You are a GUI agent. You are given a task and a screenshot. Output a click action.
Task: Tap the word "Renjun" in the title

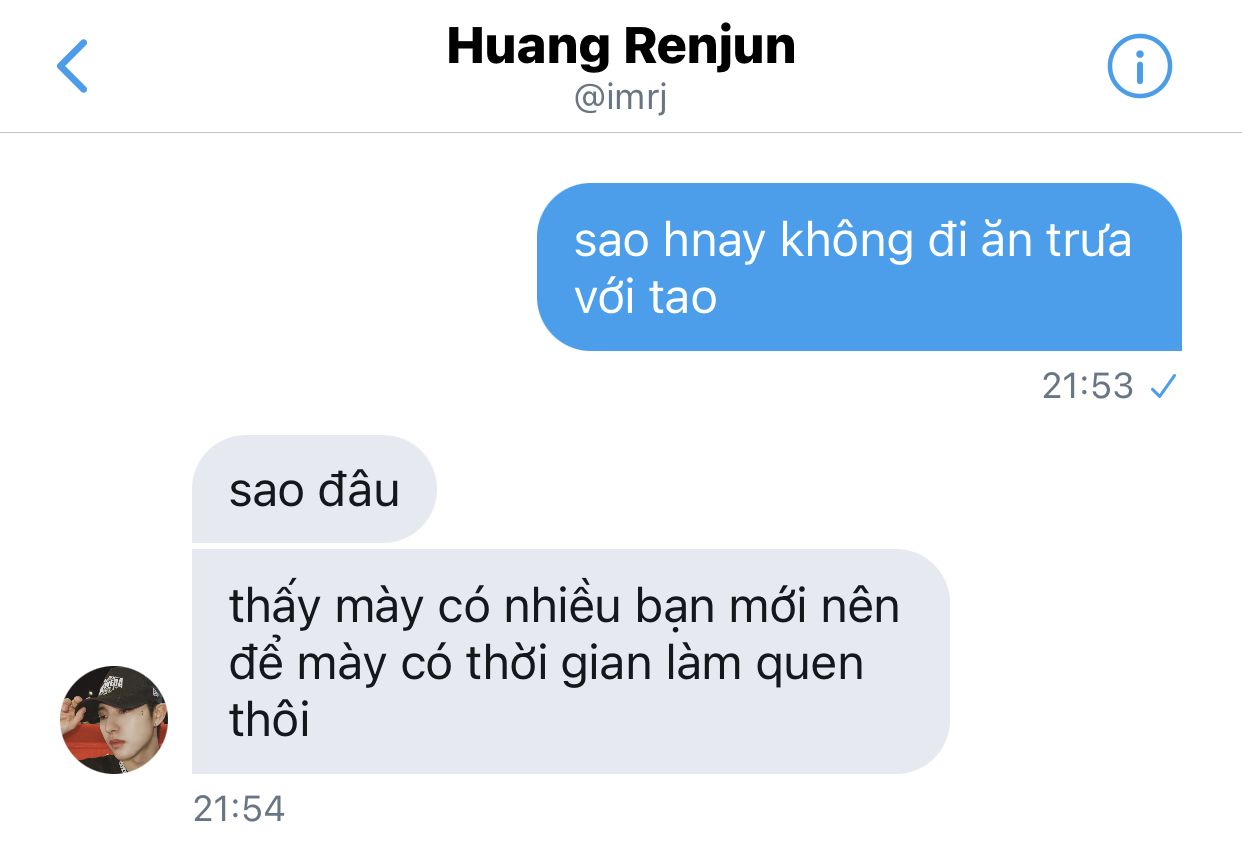tap(705, 47)
